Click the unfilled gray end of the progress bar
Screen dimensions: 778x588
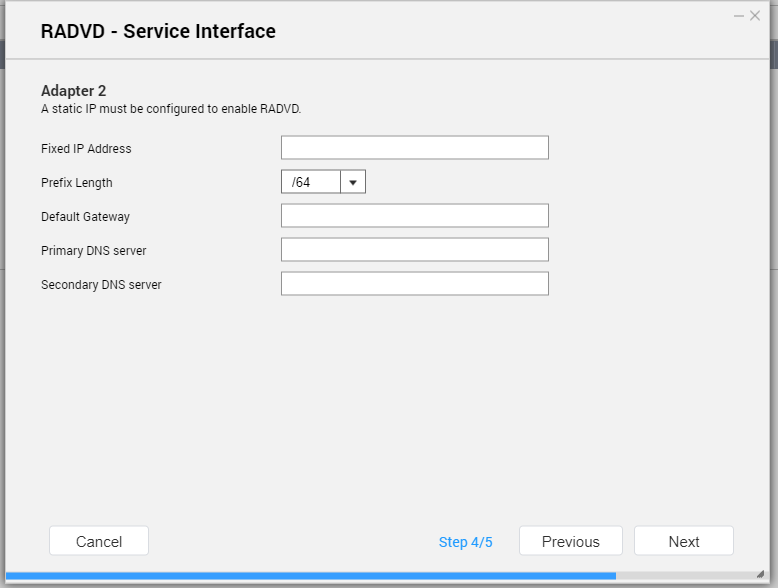[x=686, y=576]
